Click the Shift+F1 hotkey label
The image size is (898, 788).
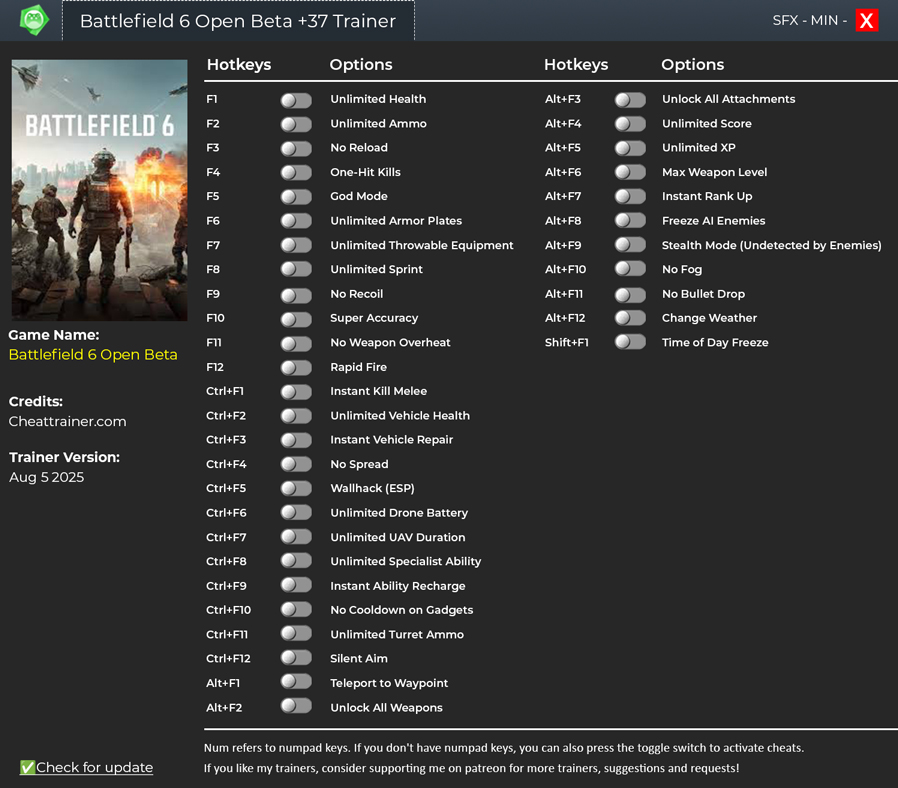click(x=566, y=342)
